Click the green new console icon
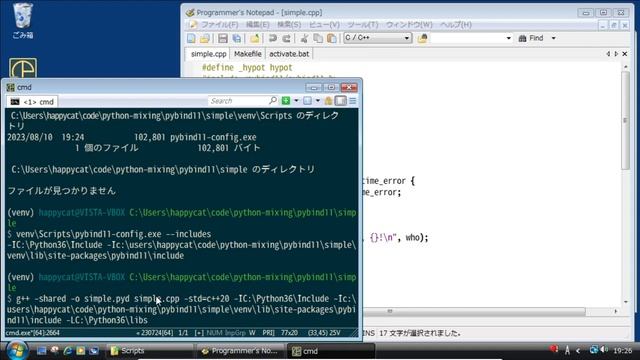640x360 pixels. [286, 100]
